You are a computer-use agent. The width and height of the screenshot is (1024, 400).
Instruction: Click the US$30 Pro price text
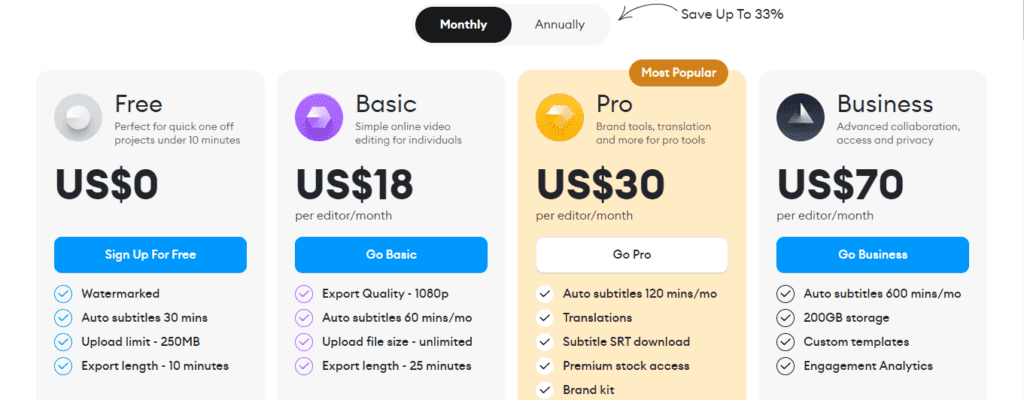pyautogui.click(x=600, y=184)
